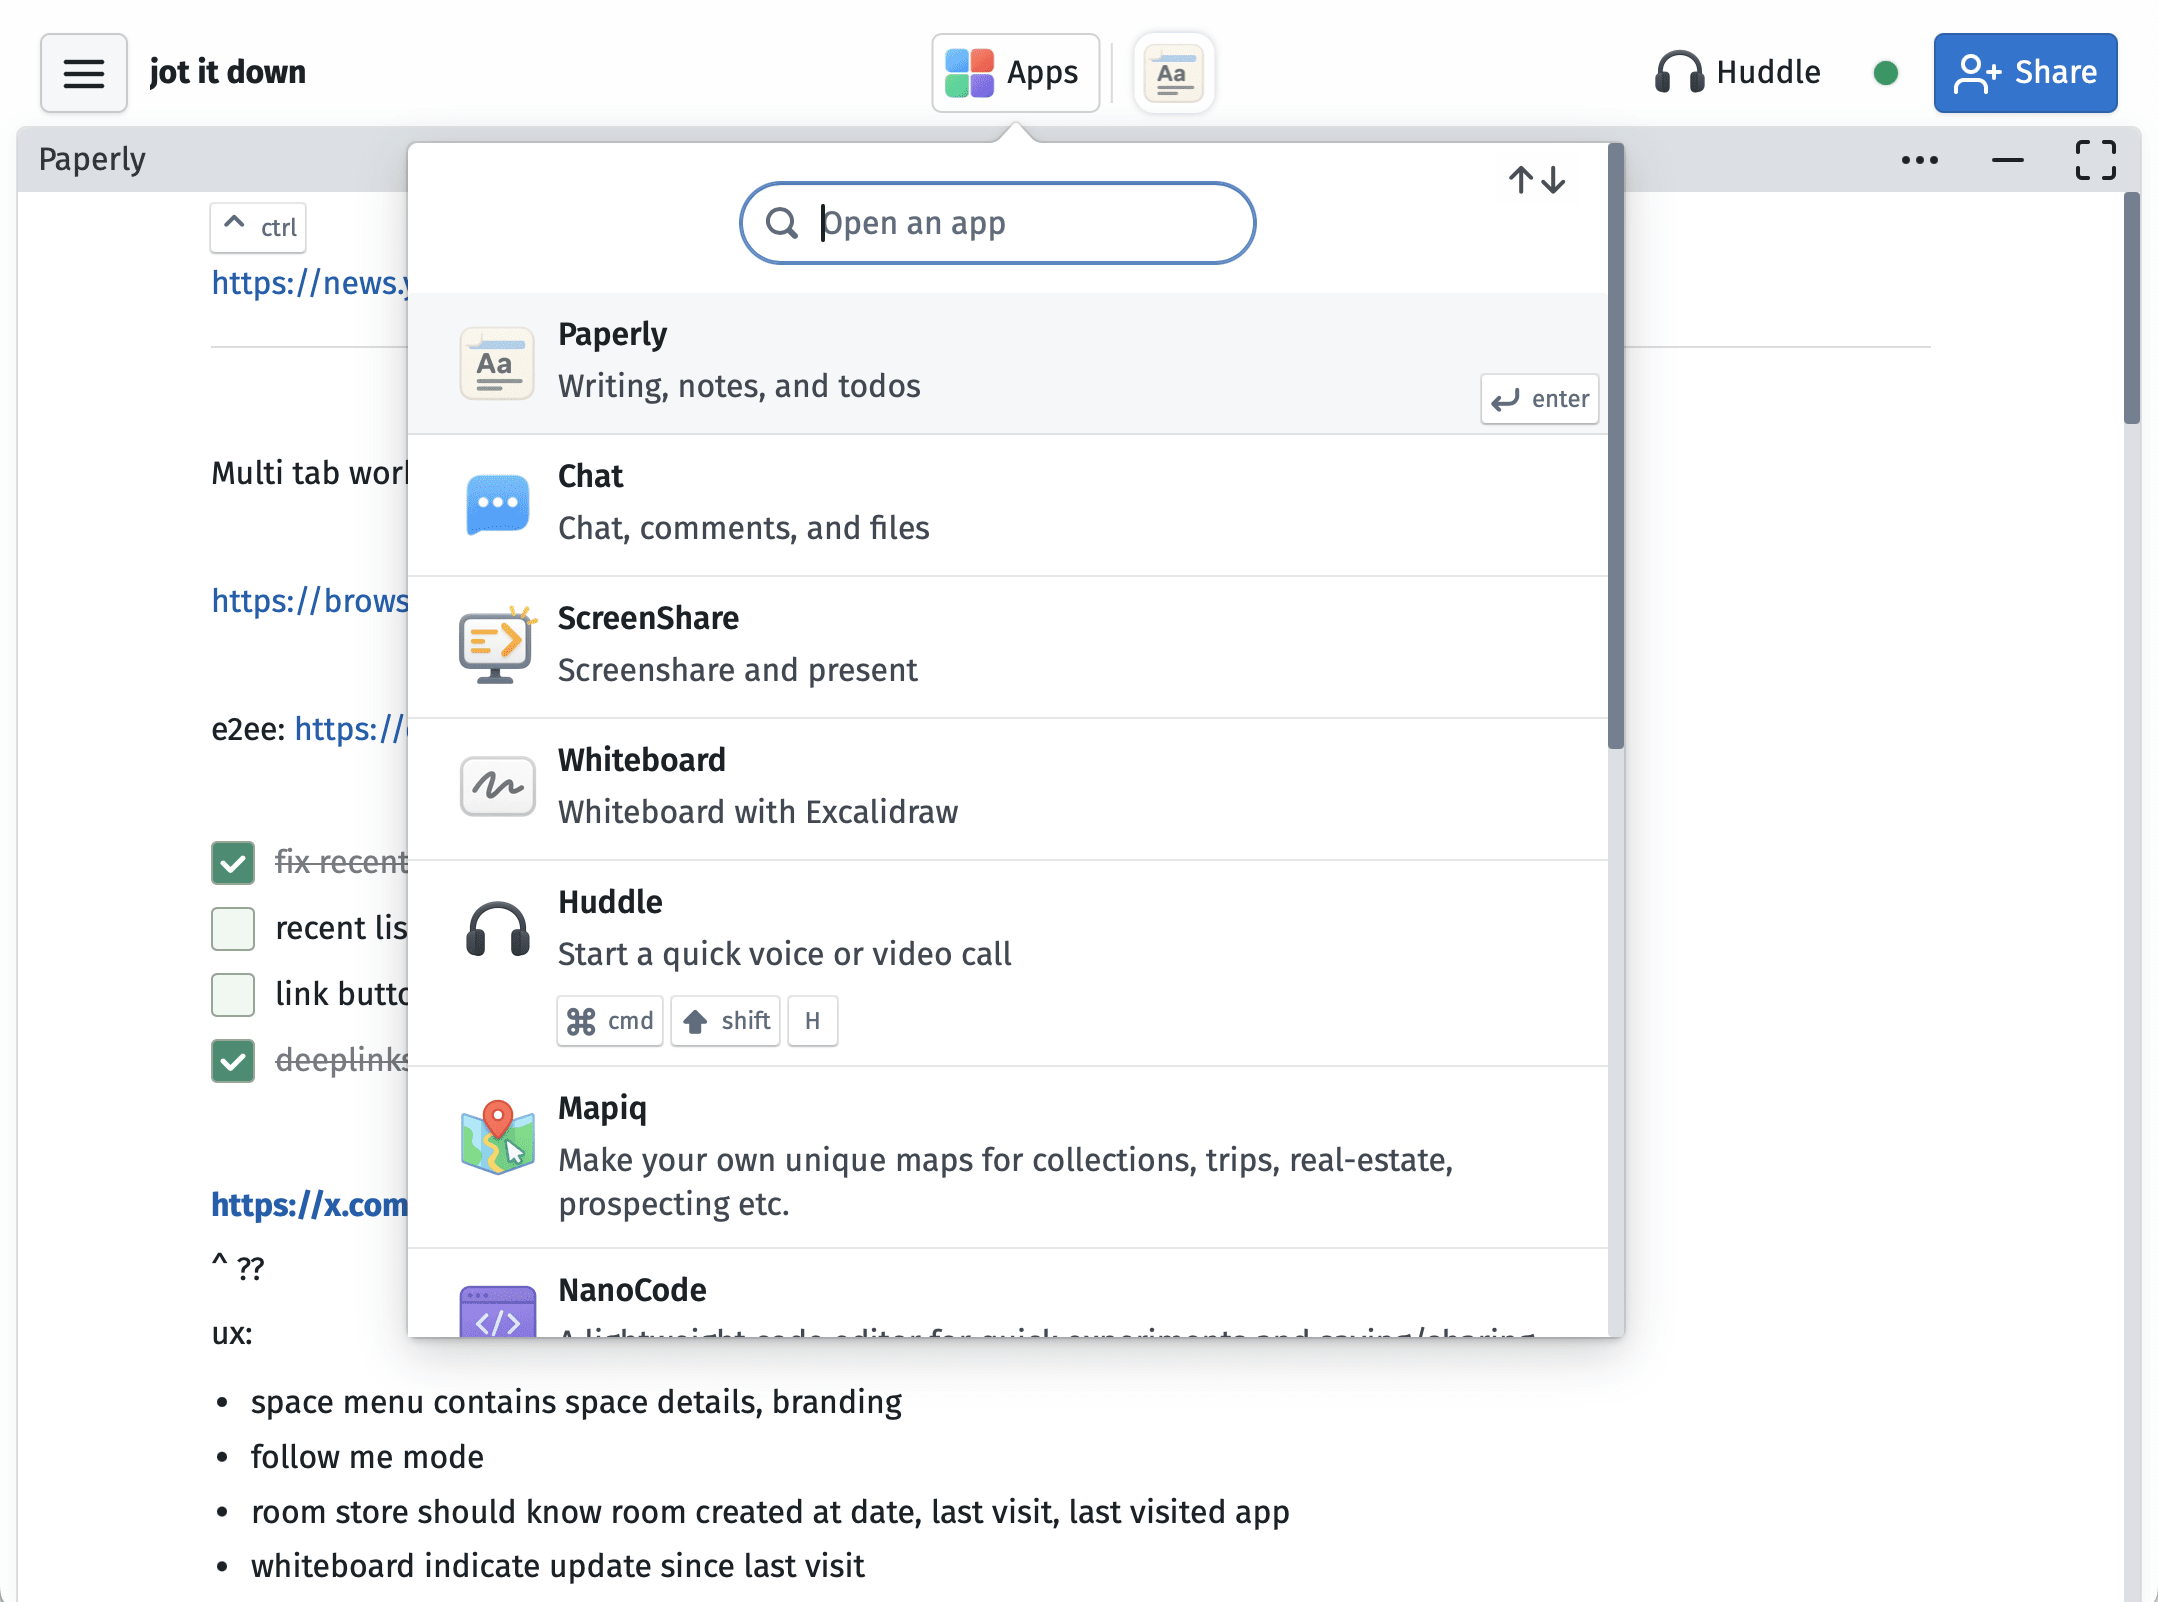
Task: Open the Whiteboard app
Action: point(1008,789)
